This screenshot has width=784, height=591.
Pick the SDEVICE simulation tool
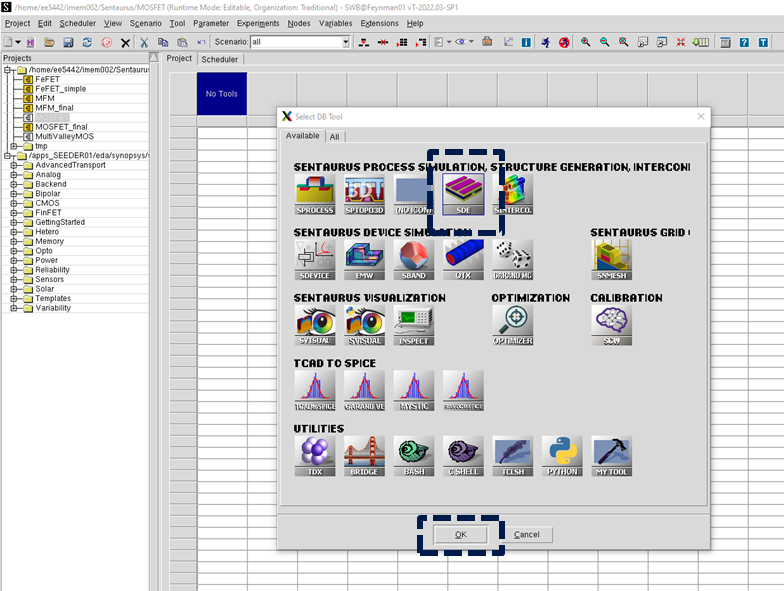click(x=315, y=258)
